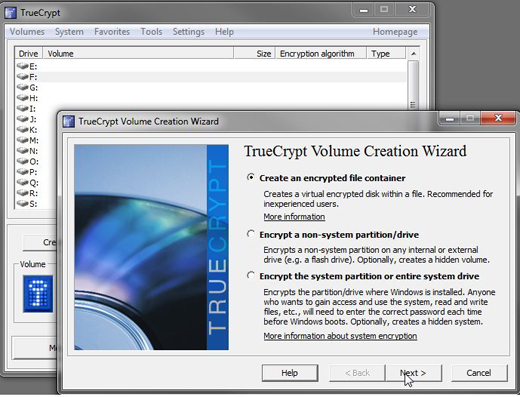This screenshot has height=397, width=520.
Task: Close the main TrueCrypt window
Action: [412, 9]
